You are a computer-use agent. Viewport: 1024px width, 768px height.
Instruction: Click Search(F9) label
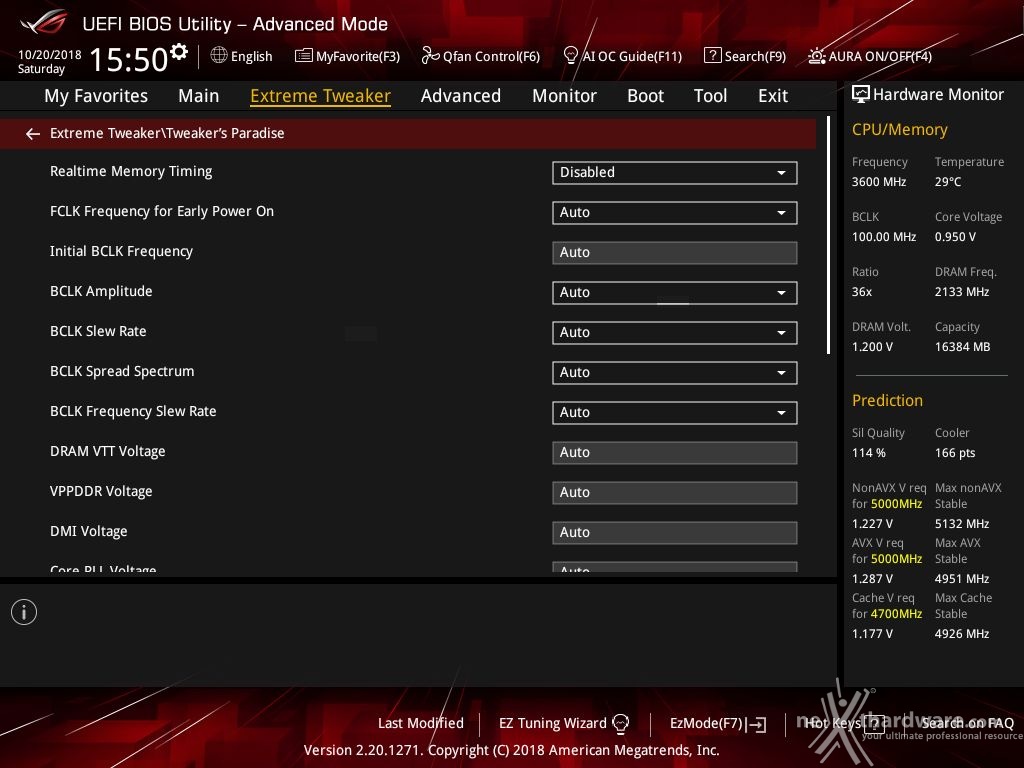coord(756,56)
